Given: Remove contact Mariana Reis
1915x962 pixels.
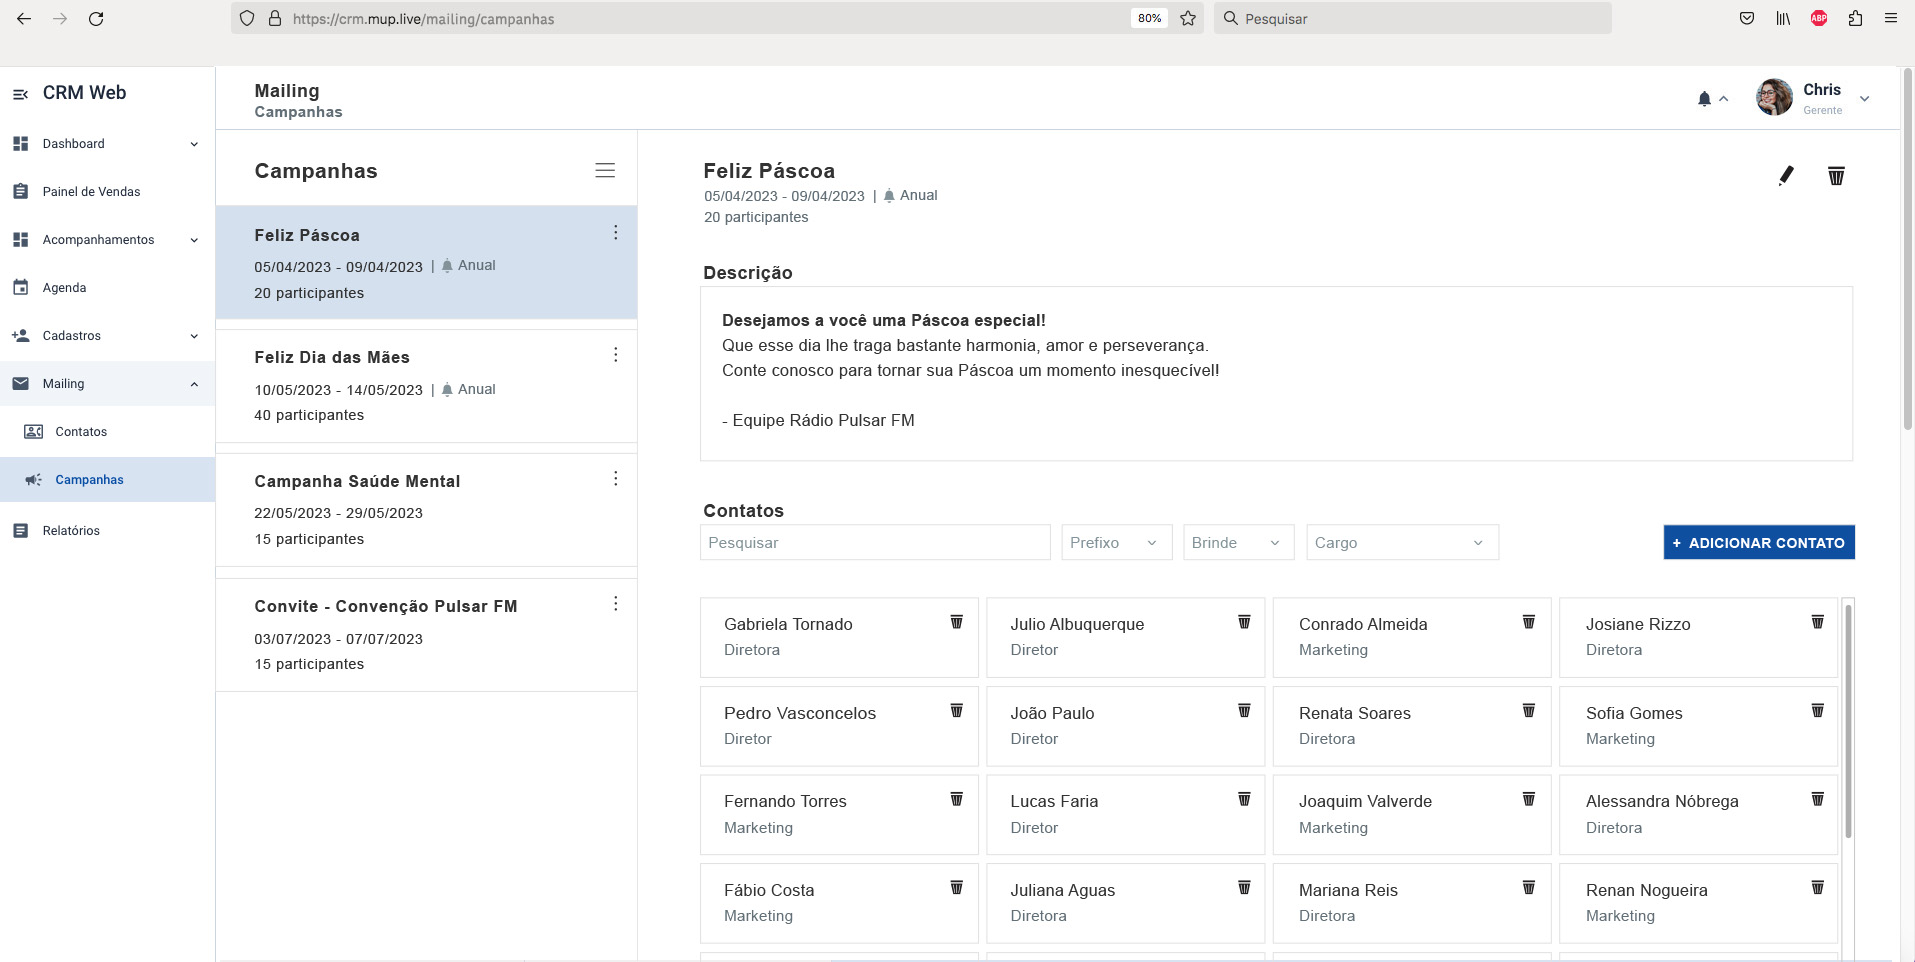Looking at the screenshot, I should point(1529,888).
